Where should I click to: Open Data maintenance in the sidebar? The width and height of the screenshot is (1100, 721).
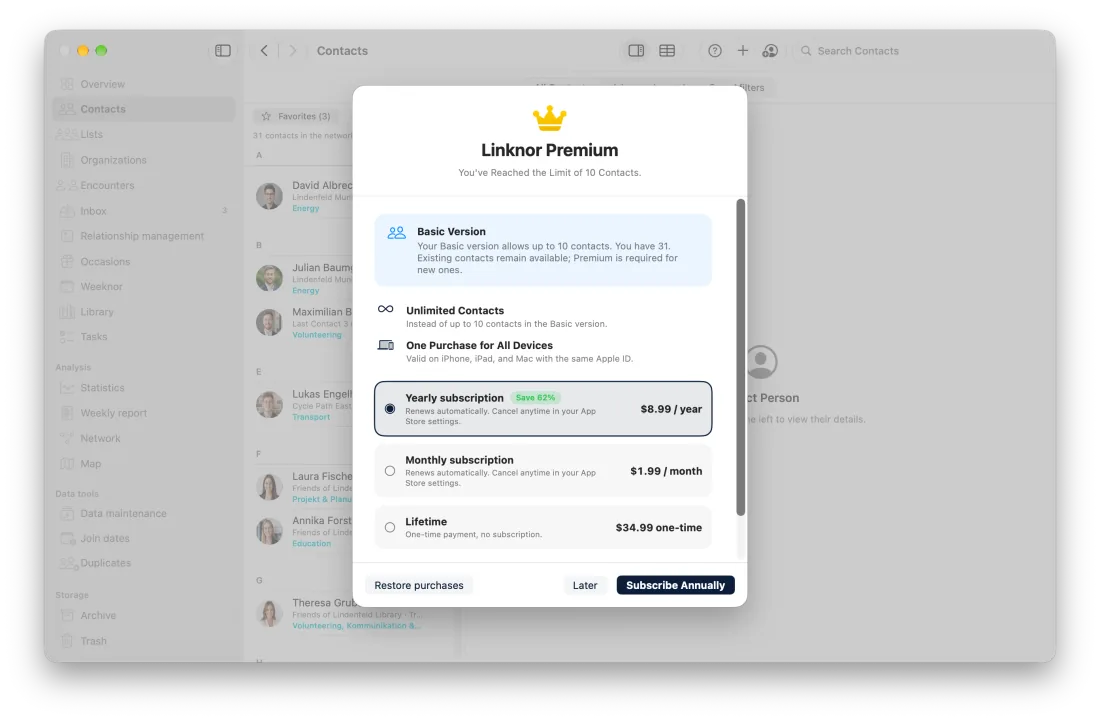coord(144,513)
